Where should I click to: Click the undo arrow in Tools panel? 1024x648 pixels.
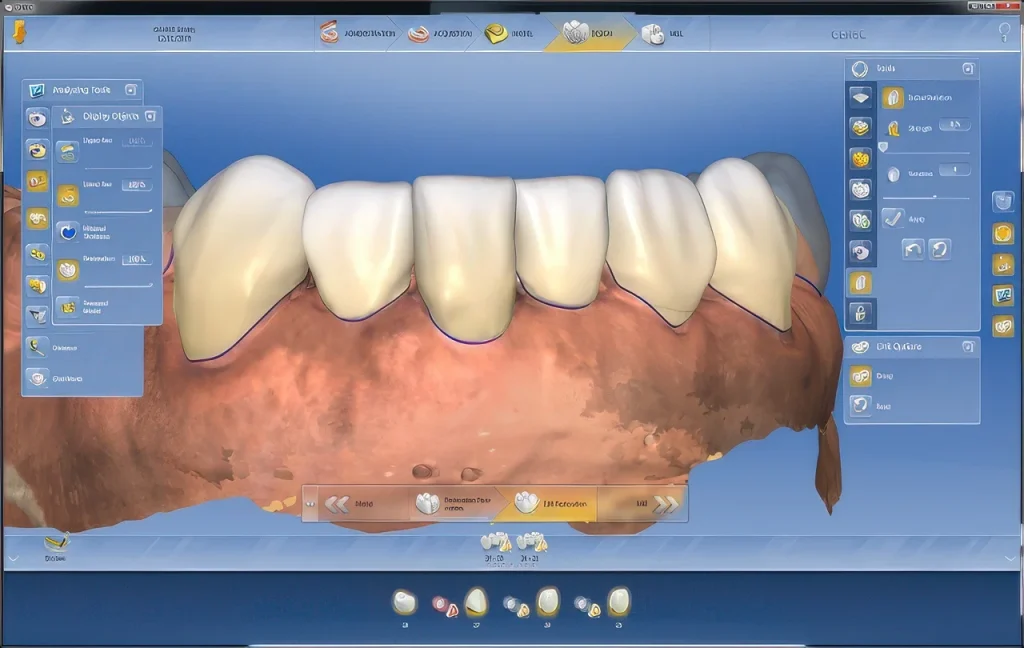pos(913,249)
